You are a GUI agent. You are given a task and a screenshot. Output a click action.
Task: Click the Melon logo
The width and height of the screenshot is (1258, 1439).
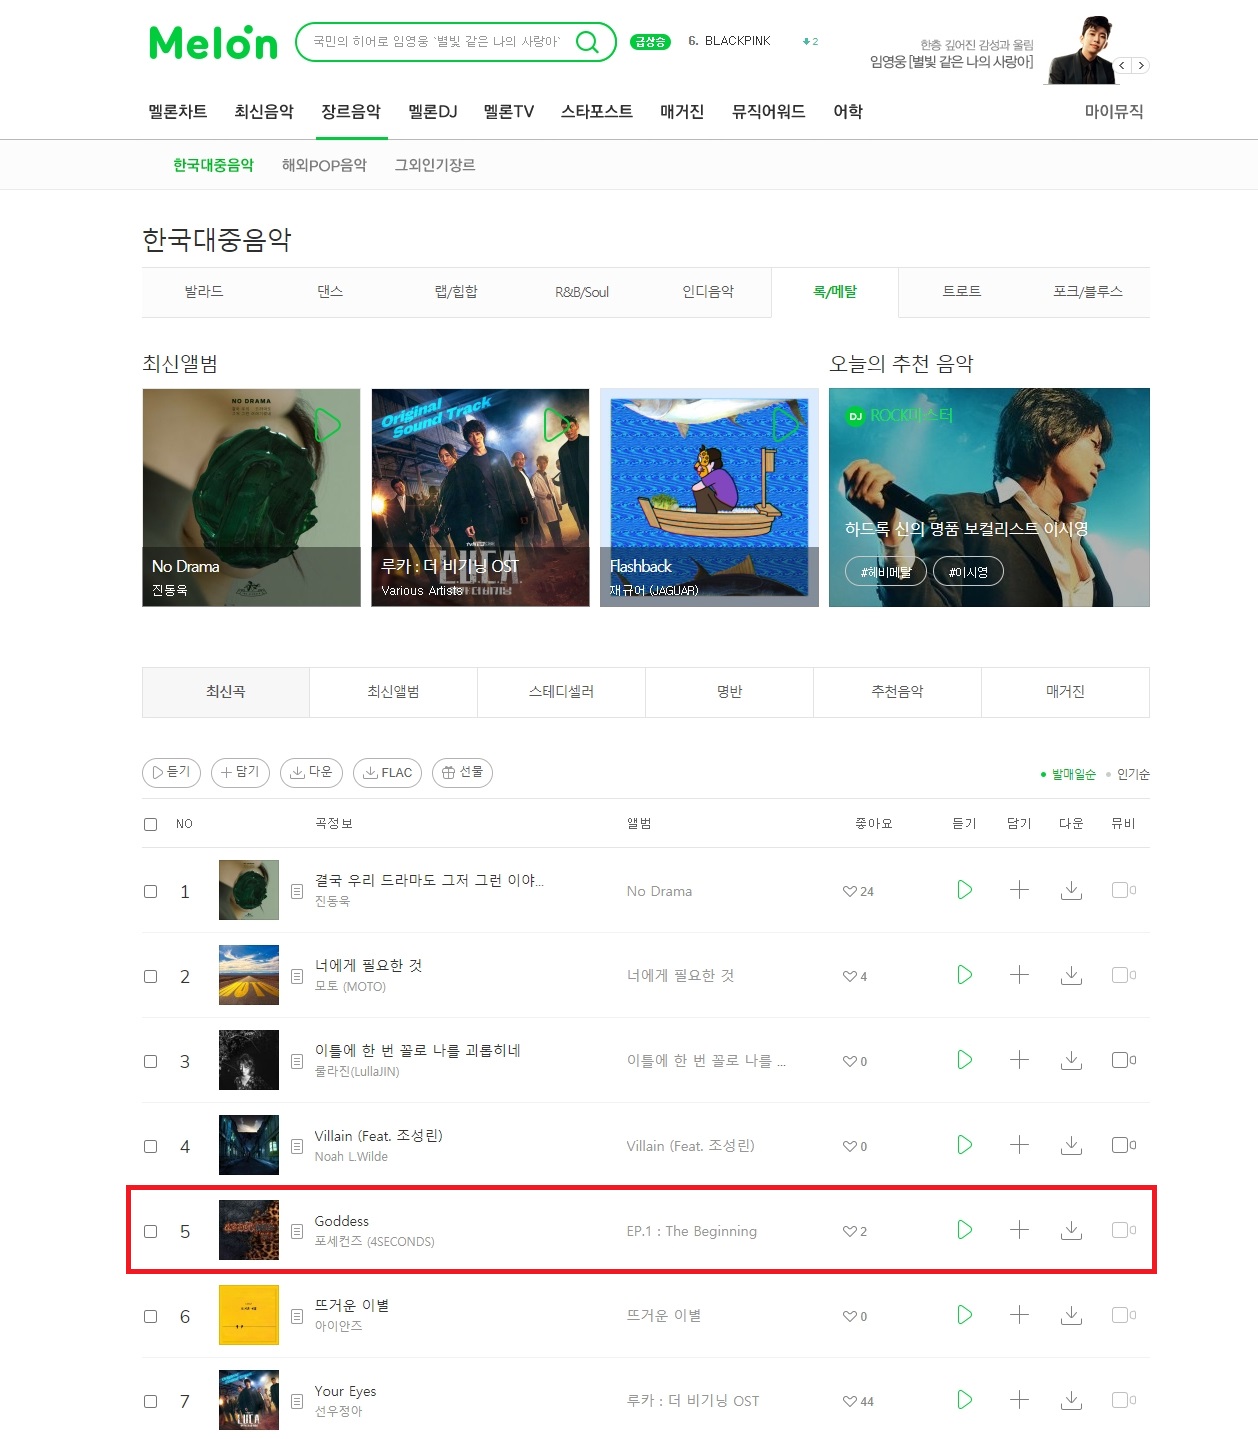[x=213, y=42]
